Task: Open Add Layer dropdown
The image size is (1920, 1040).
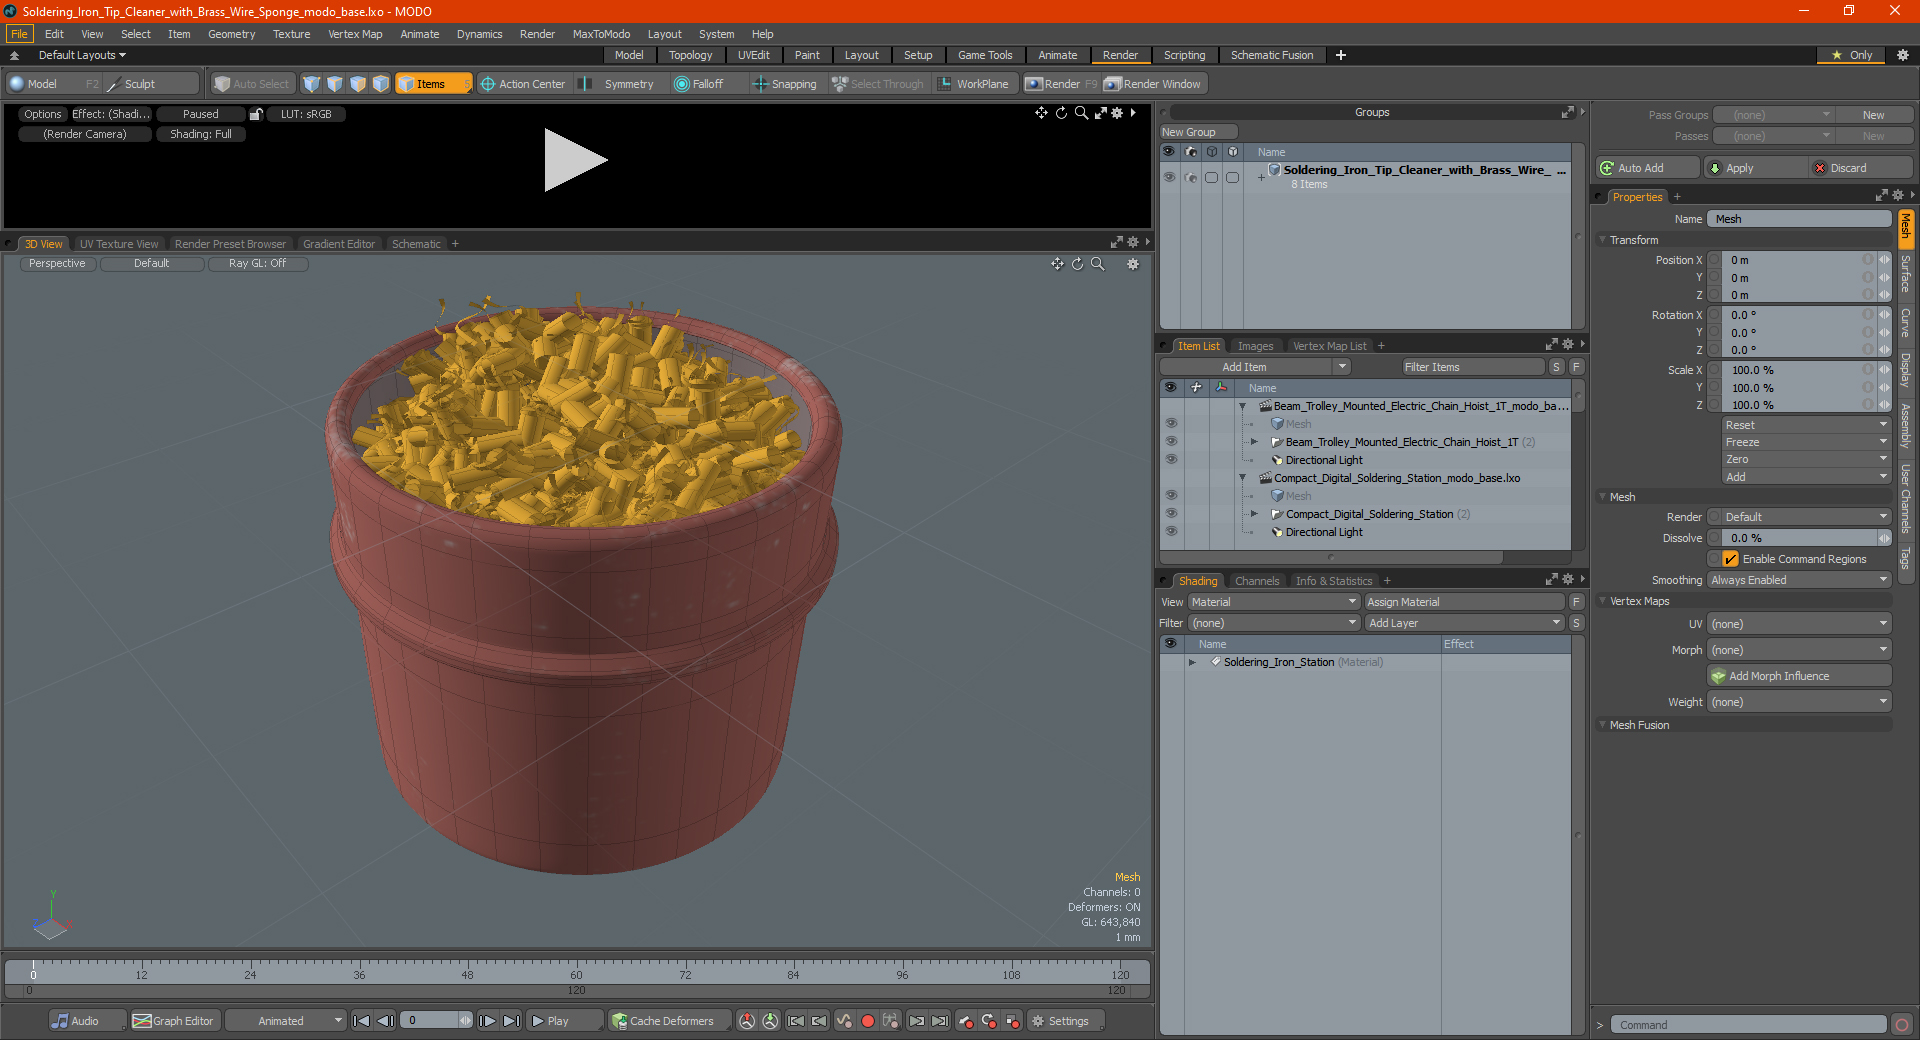Action: pos(1465,623)
